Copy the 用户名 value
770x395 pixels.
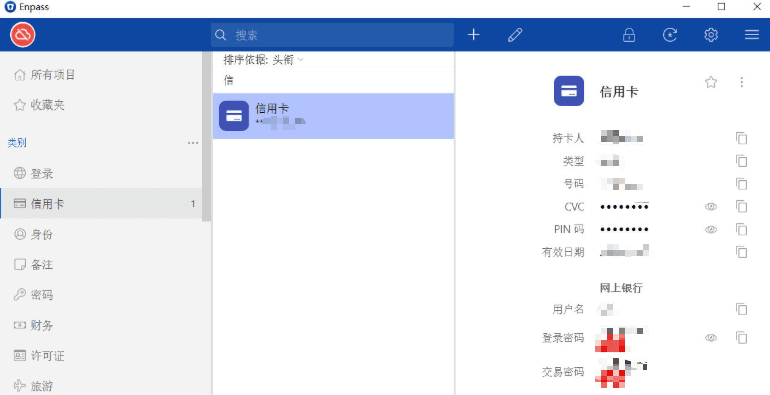click(742, 309)
